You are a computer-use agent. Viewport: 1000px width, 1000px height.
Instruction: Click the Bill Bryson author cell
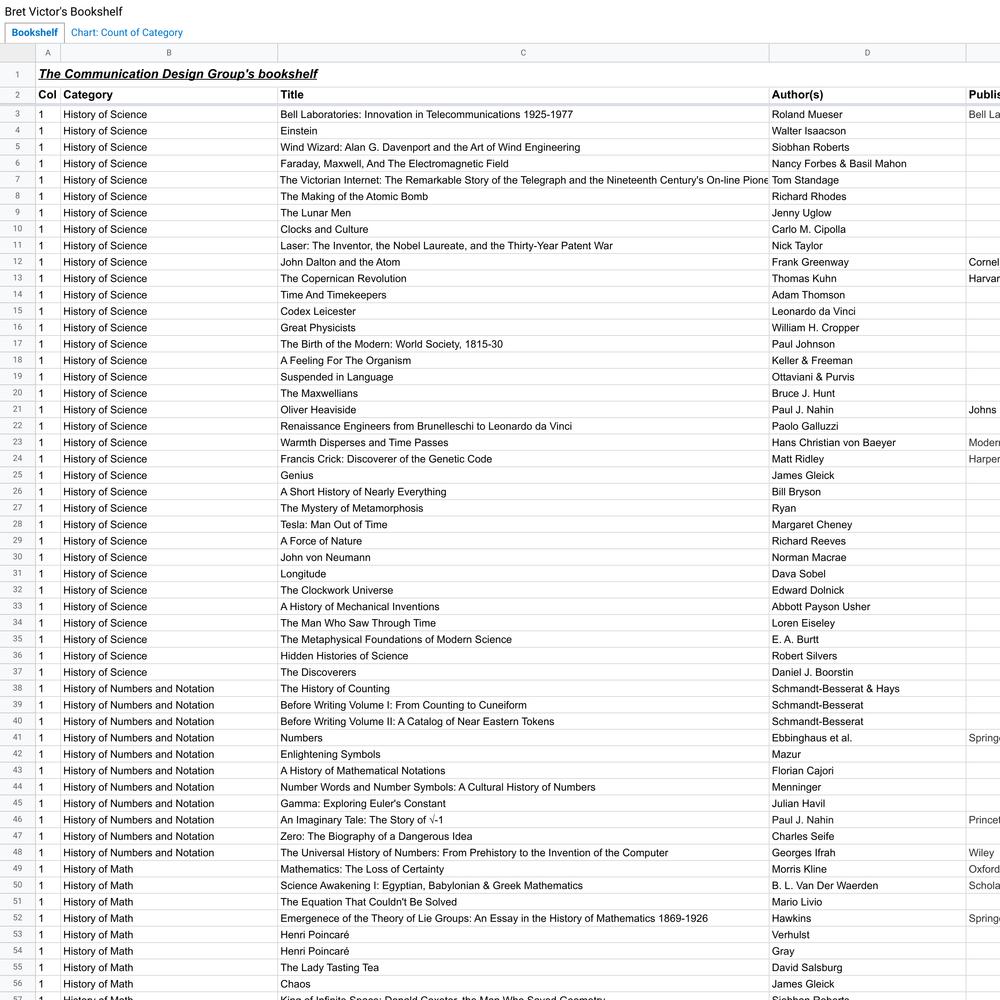[867, 492]
